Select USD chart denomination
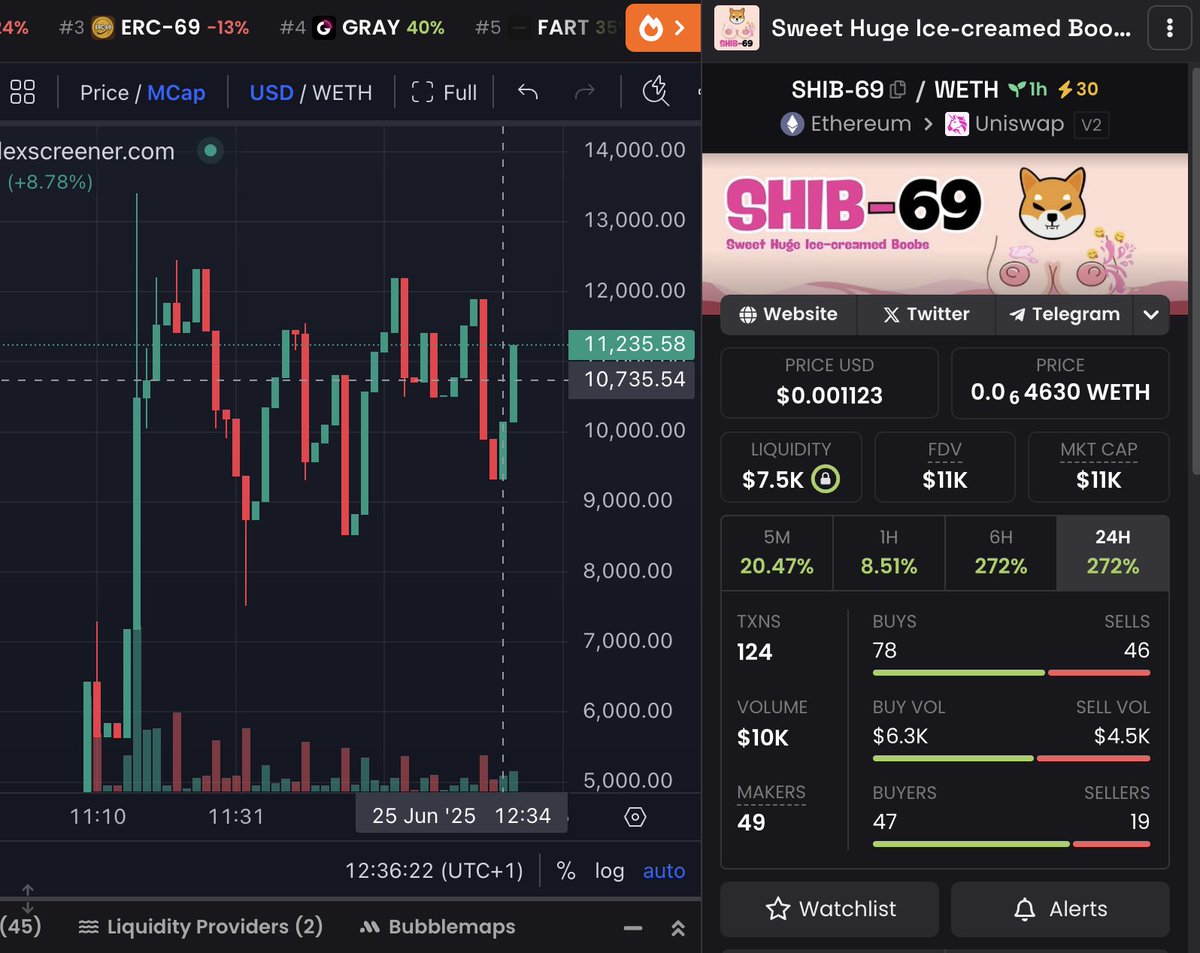The height and width of the screenshot is (953, 1200). click(x=271, y=93)
